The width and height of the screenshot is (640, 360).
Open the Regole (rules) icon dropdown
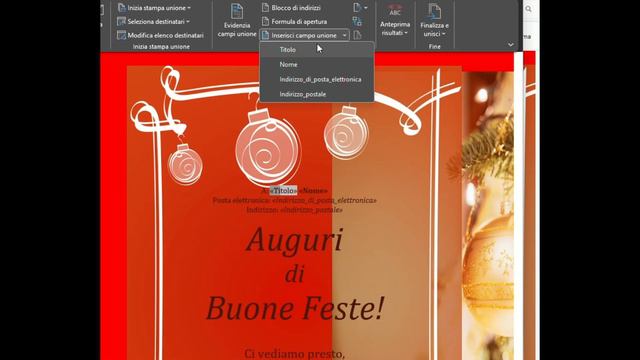click(360, 8)
